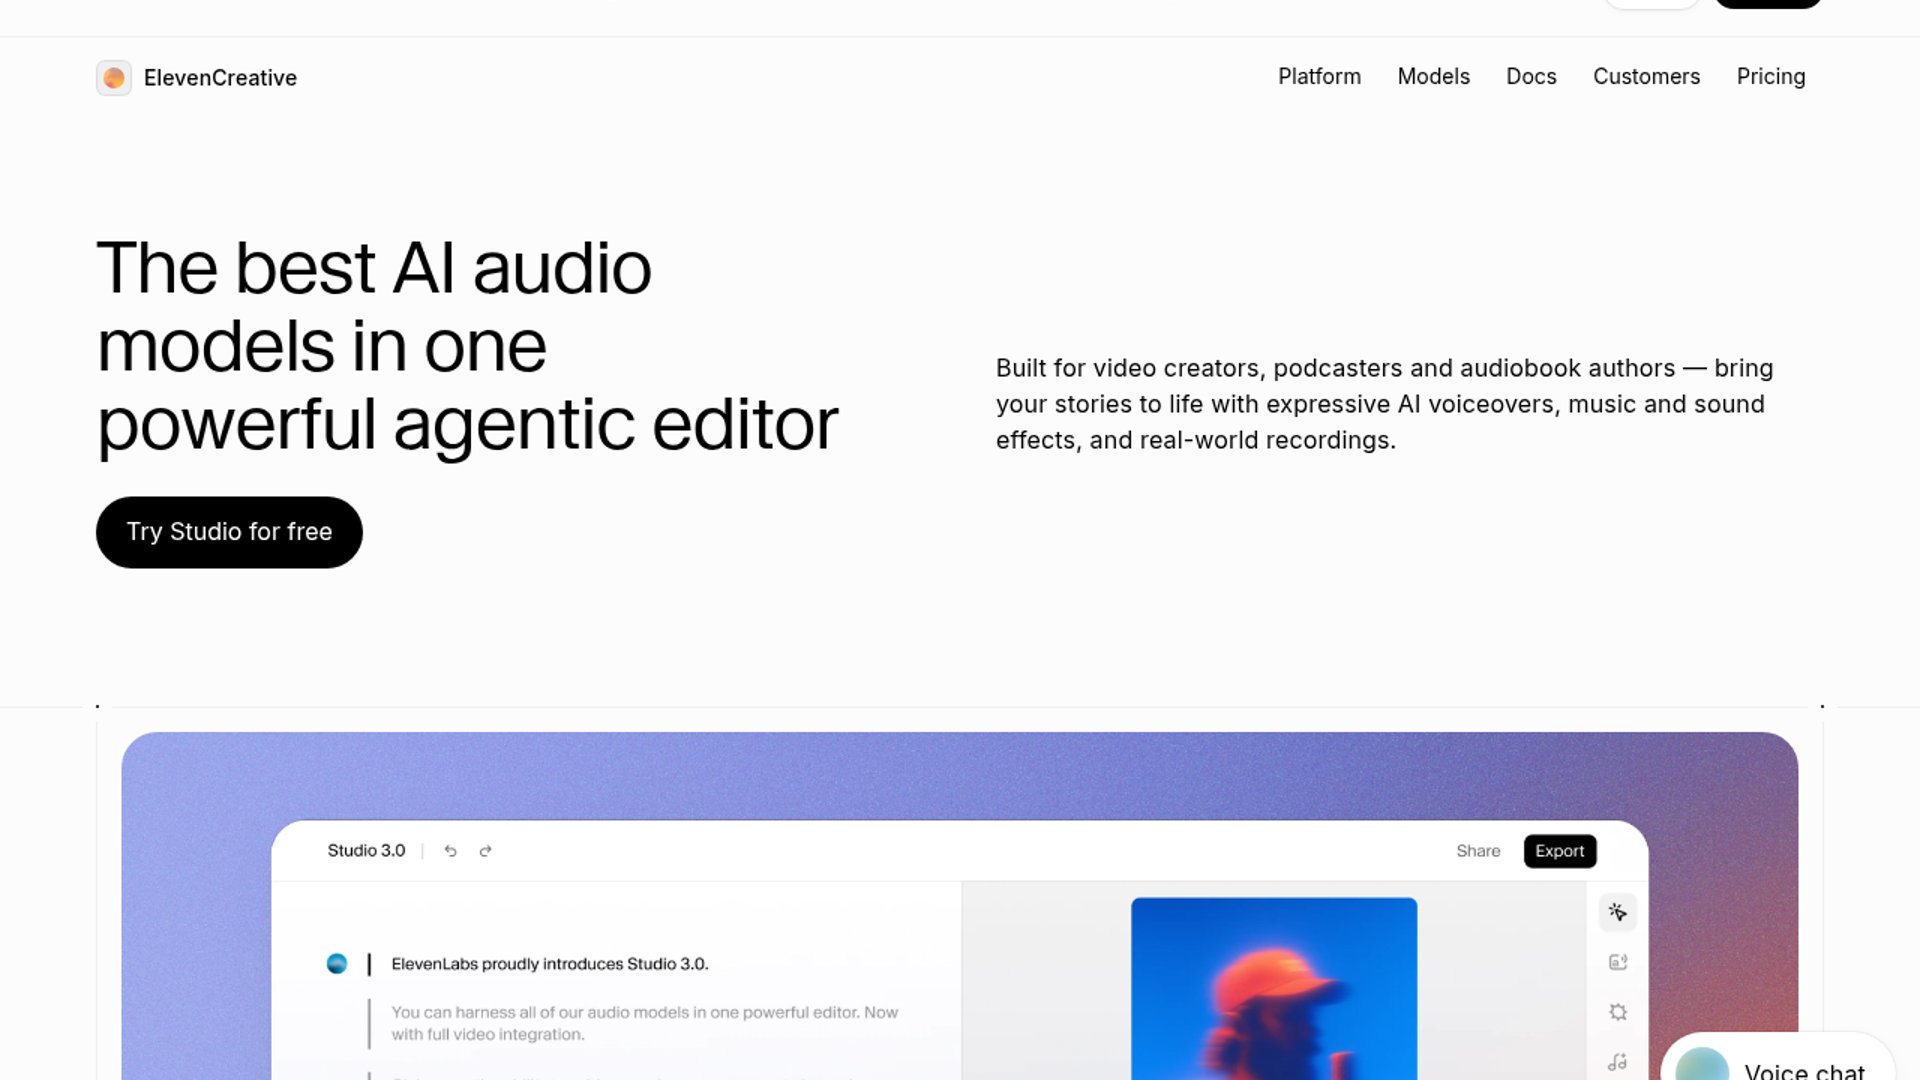Screen dimensions: 1920x1080
Task: Go to the Pricing page
Action: point(1771,77)
